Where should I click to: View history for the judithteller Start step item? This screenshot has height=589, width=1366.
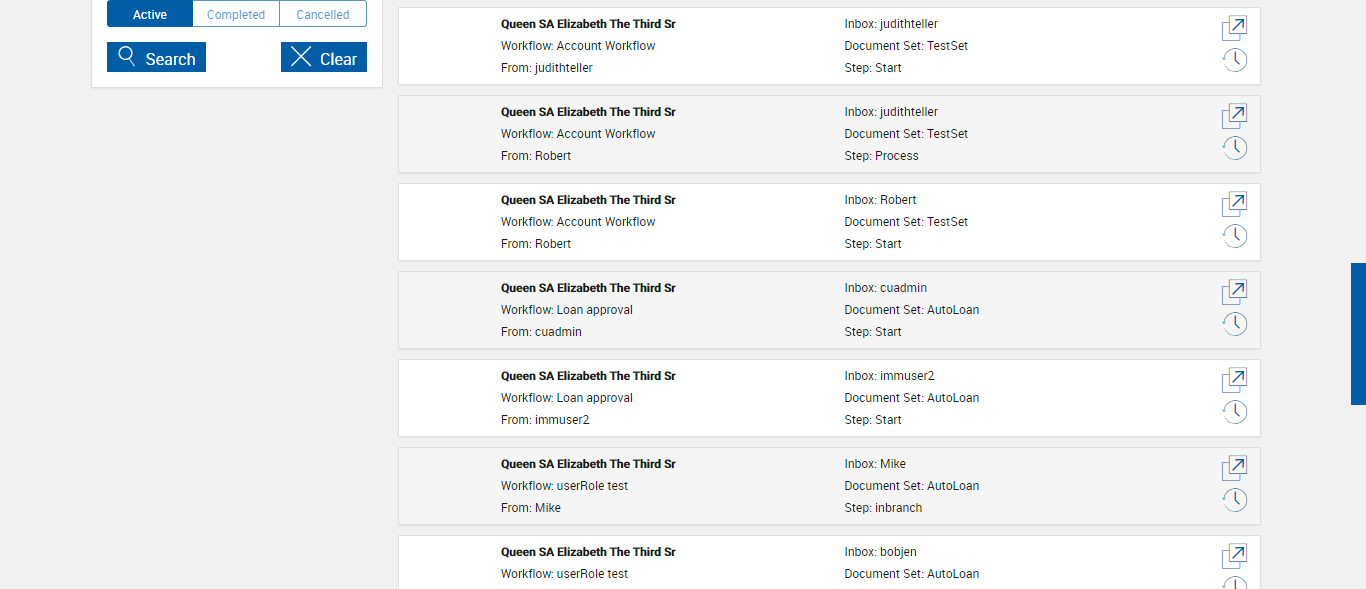[x=1234, y=60]
